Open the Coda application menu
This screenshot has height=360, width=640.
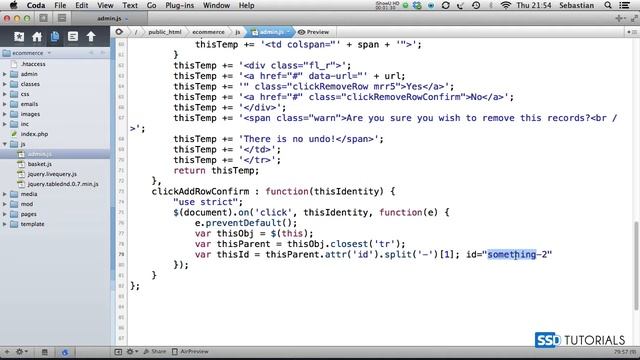pos(36,5)
